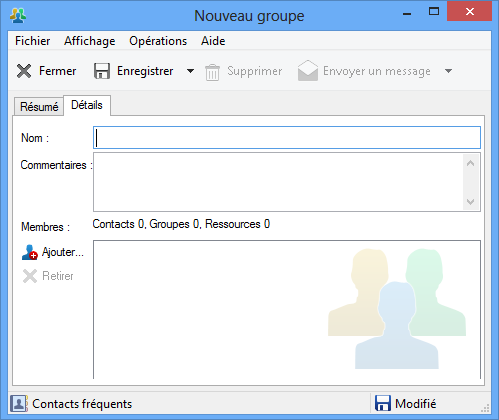The height and width of the screenshot is (420, 499).
Task: Click inside the Commentaires text area
Action: coord(278,182)
